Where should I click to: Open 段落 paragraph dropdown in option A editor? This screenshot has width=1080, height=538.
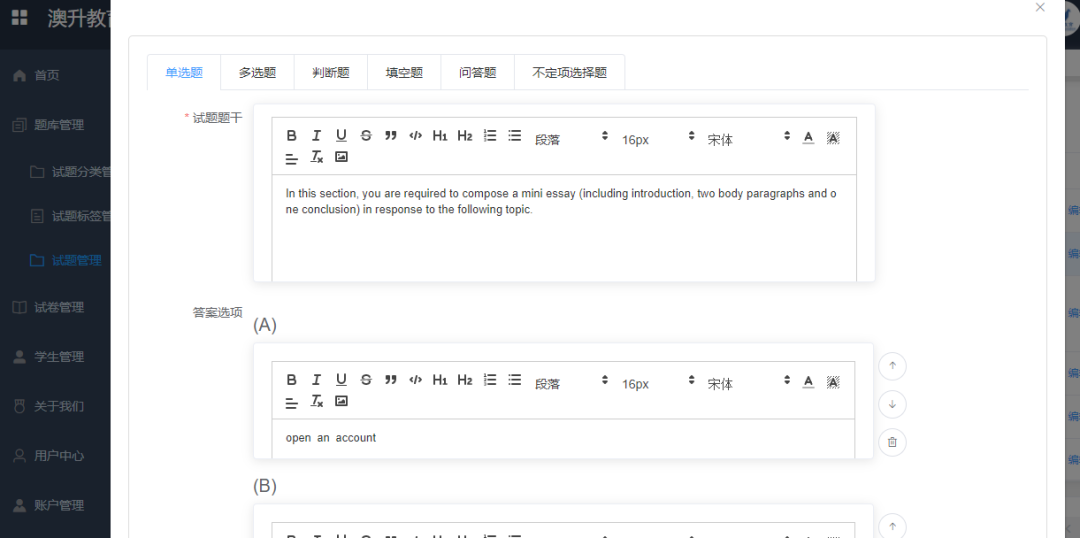[571, 383]
